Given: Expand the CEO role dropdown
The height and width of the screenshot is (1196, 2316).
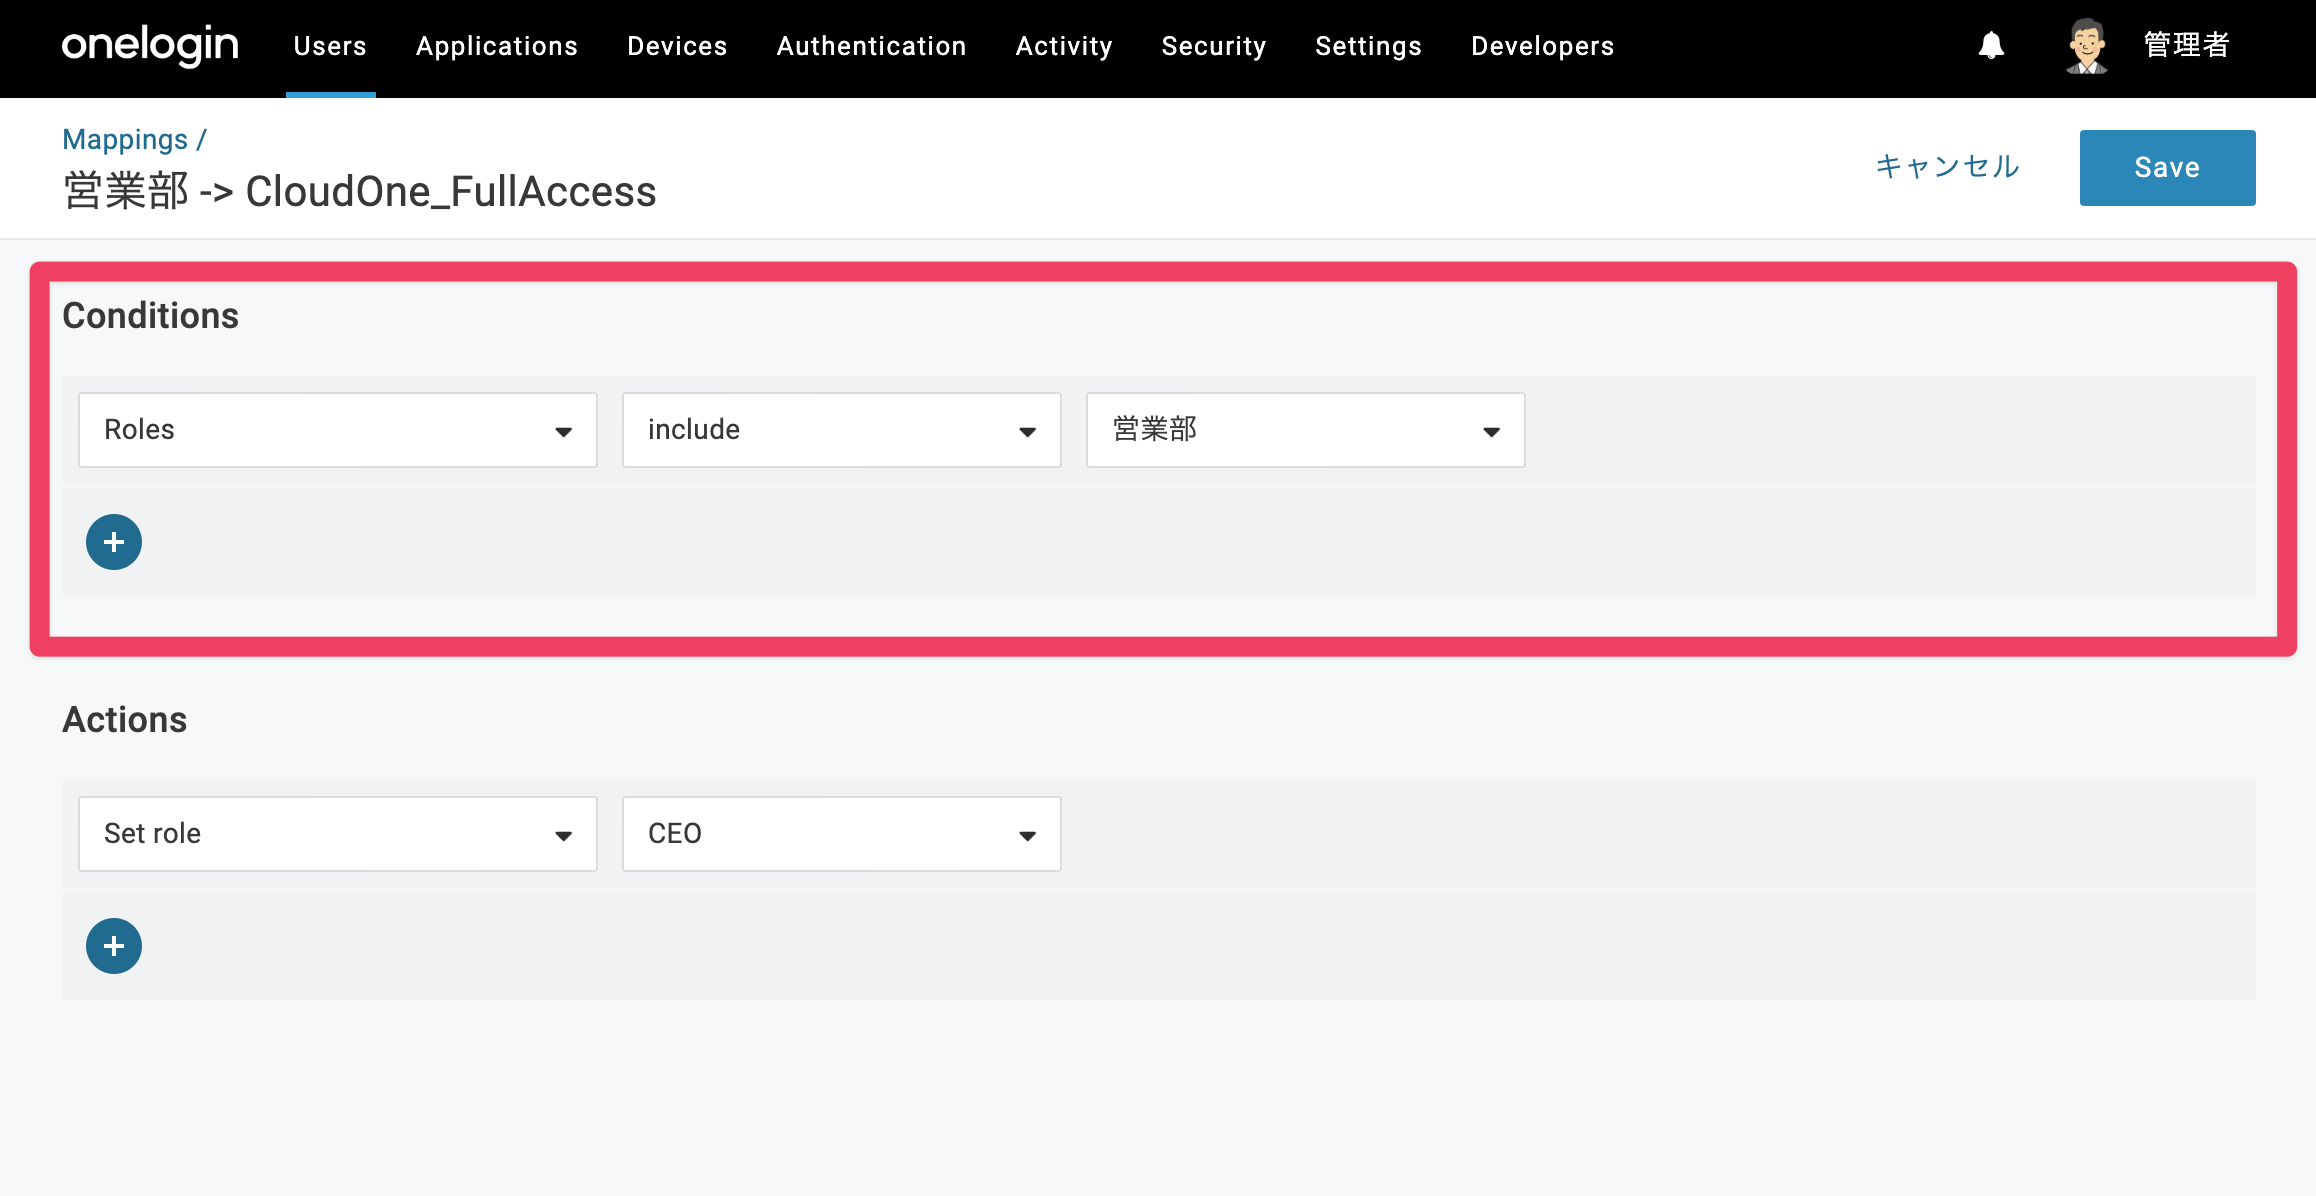Looking at the screenshot, I should pyautogui.click(x=842, y=834).
